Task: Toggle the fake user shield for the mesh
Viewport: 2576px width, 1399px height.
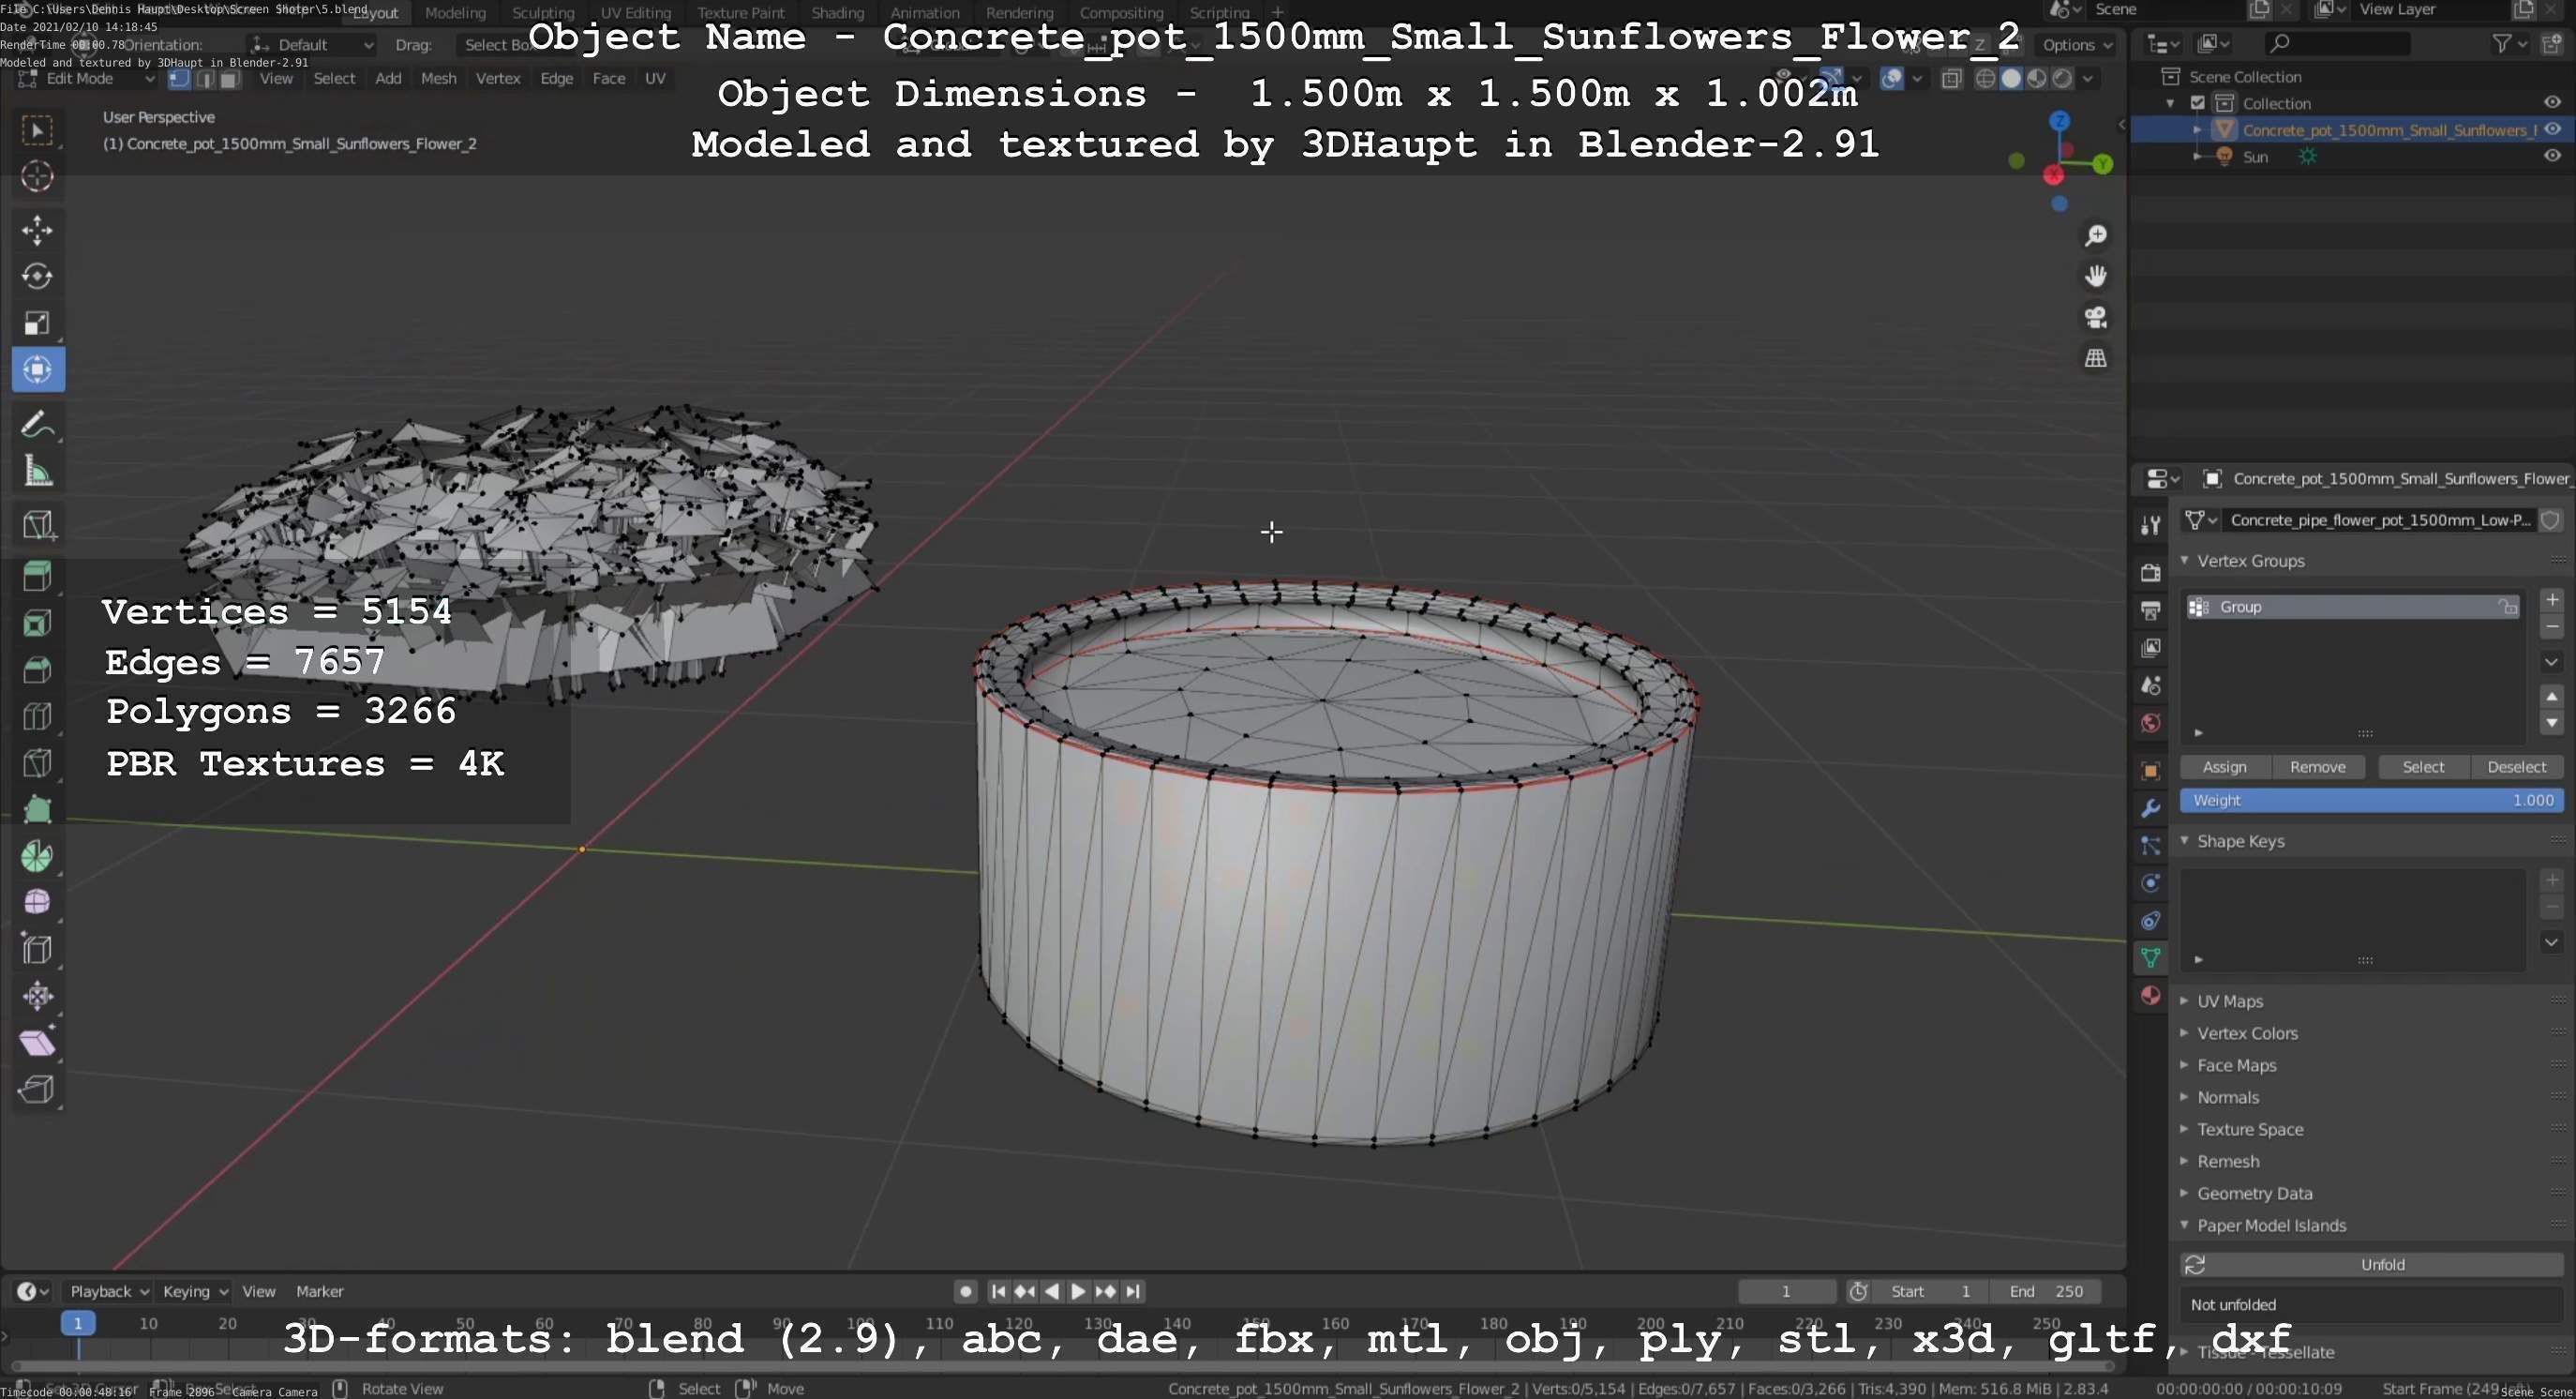Action: 2551,520
